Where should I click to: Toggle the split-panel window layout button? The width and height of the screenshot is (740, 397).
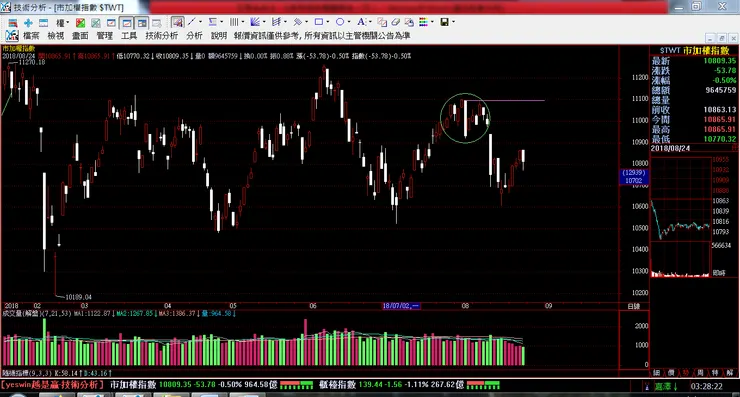(x=142, y=23)
